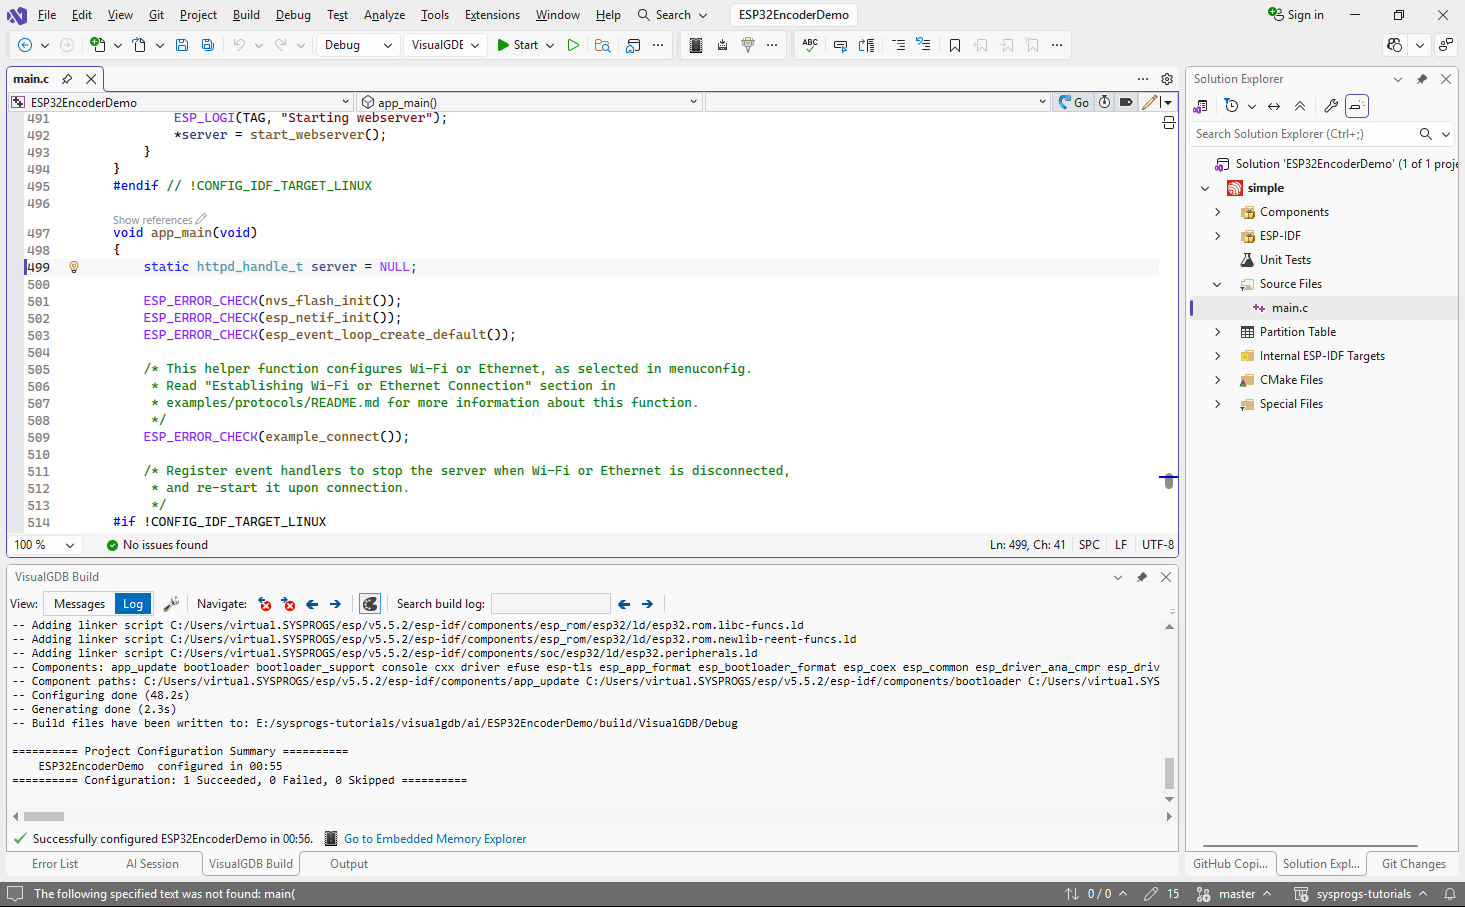
Task: Click the Search build log input field
Action: point(550,604)
